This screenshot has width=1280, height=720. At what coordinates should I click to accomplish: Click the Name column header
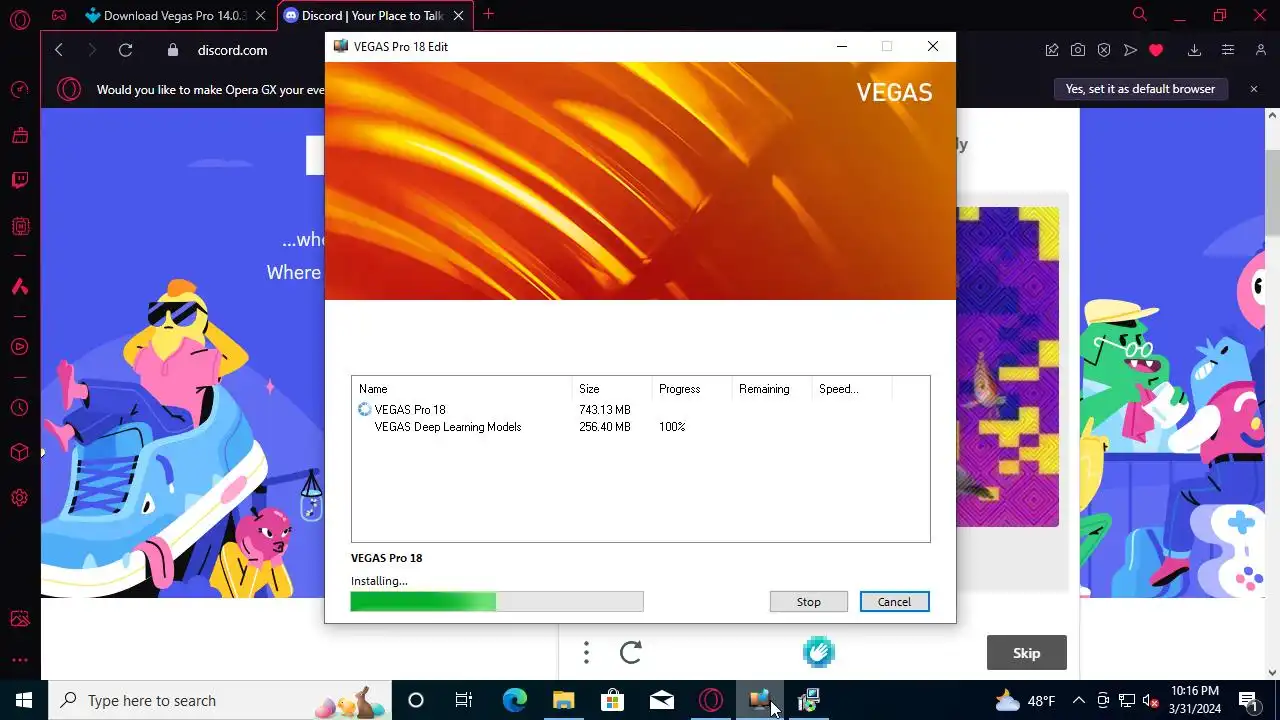[x=462, y=389]
